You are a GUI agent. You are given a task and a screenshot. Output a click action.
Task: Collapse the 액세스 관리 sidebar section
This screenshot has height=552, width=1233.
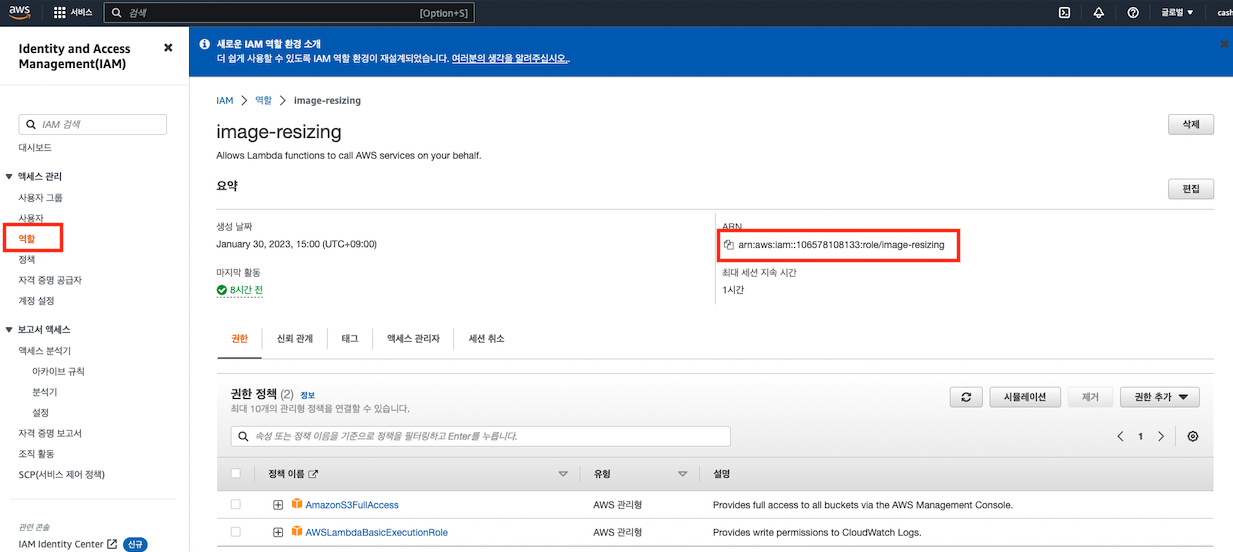point(9,177)
